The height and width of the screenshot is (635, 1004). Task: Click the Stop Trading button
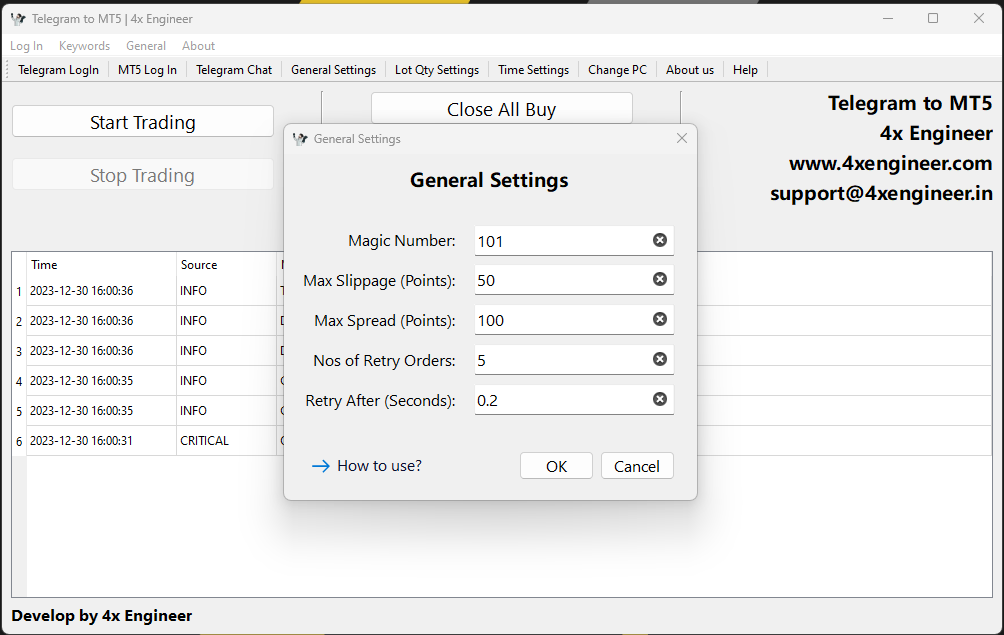(143, 175)
